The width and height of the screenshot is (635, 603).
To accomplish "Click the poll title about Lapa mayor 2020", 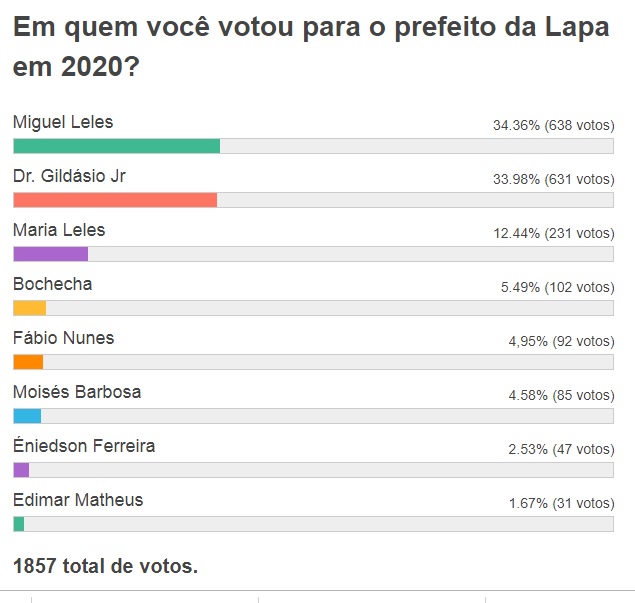I will 310,48.
